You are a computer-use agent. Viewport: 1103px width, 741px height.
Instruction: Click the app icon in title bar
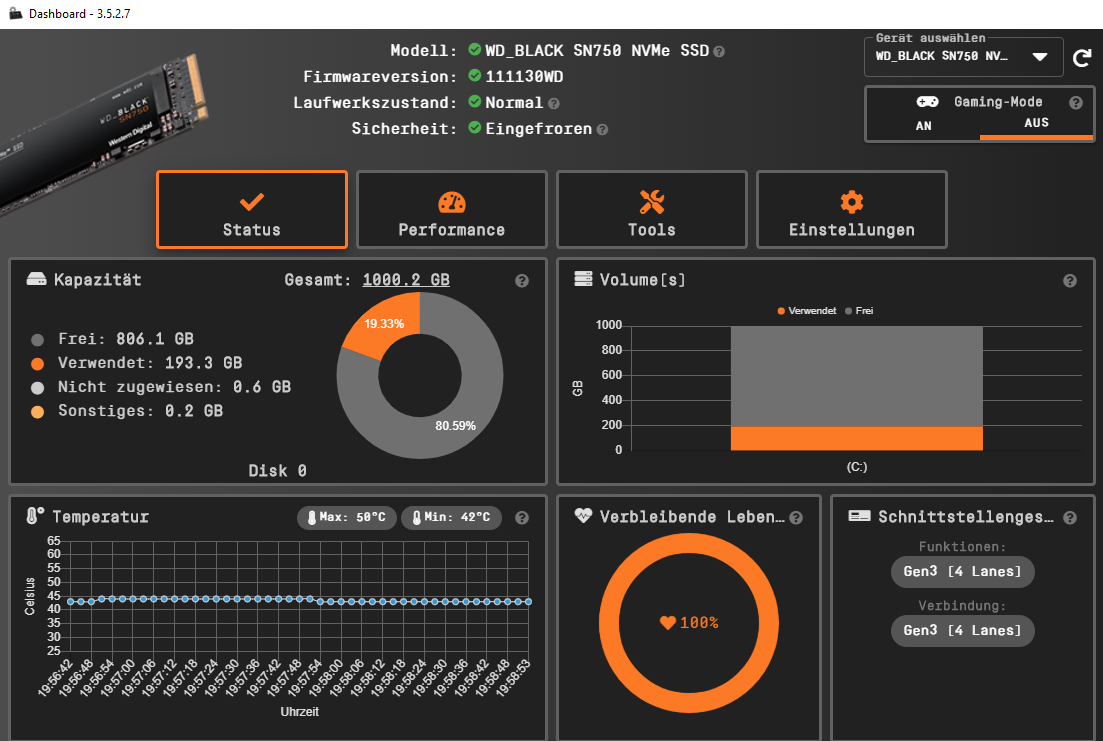(x=15, y=13)
